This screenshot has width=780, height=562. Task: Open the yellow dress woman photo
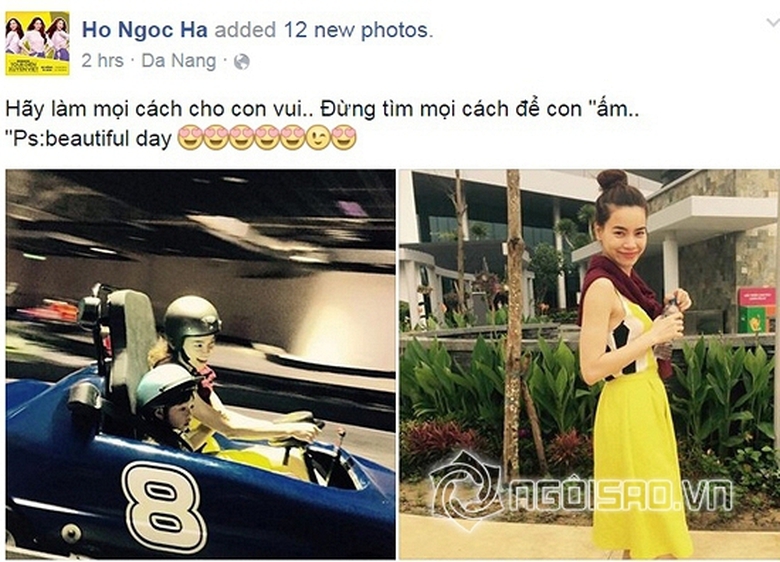tap(589, 364)
